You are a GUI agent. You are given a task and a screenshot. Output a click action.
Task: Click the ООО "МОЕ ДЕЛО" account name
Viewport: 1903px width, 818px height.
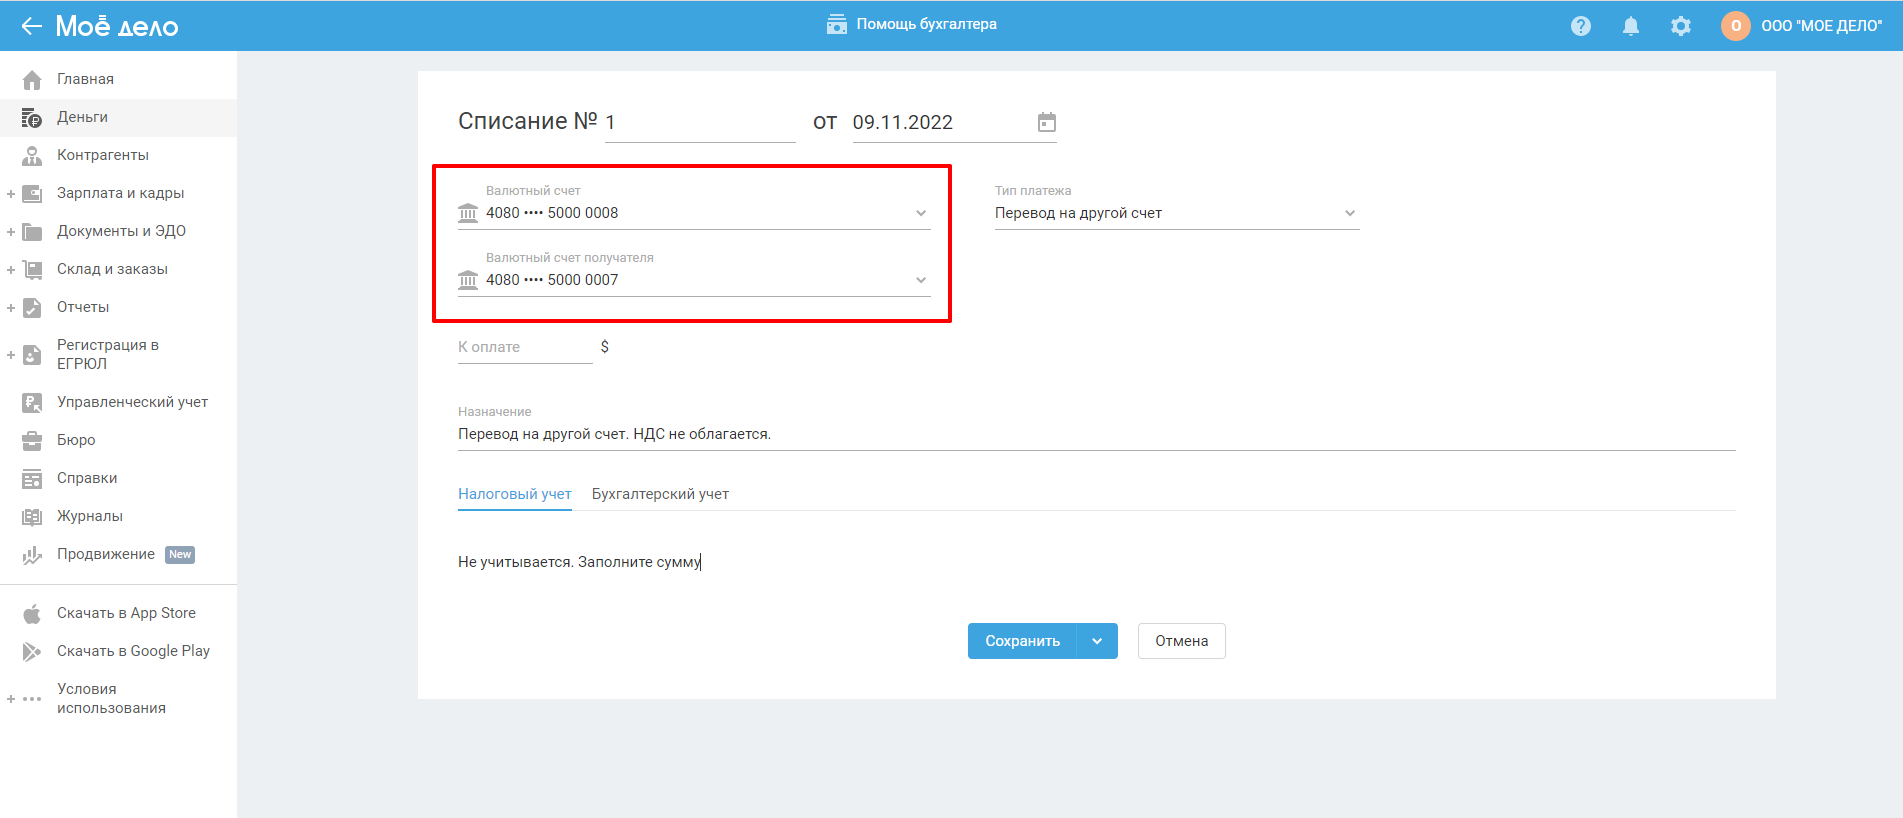tap(1821, 26)
